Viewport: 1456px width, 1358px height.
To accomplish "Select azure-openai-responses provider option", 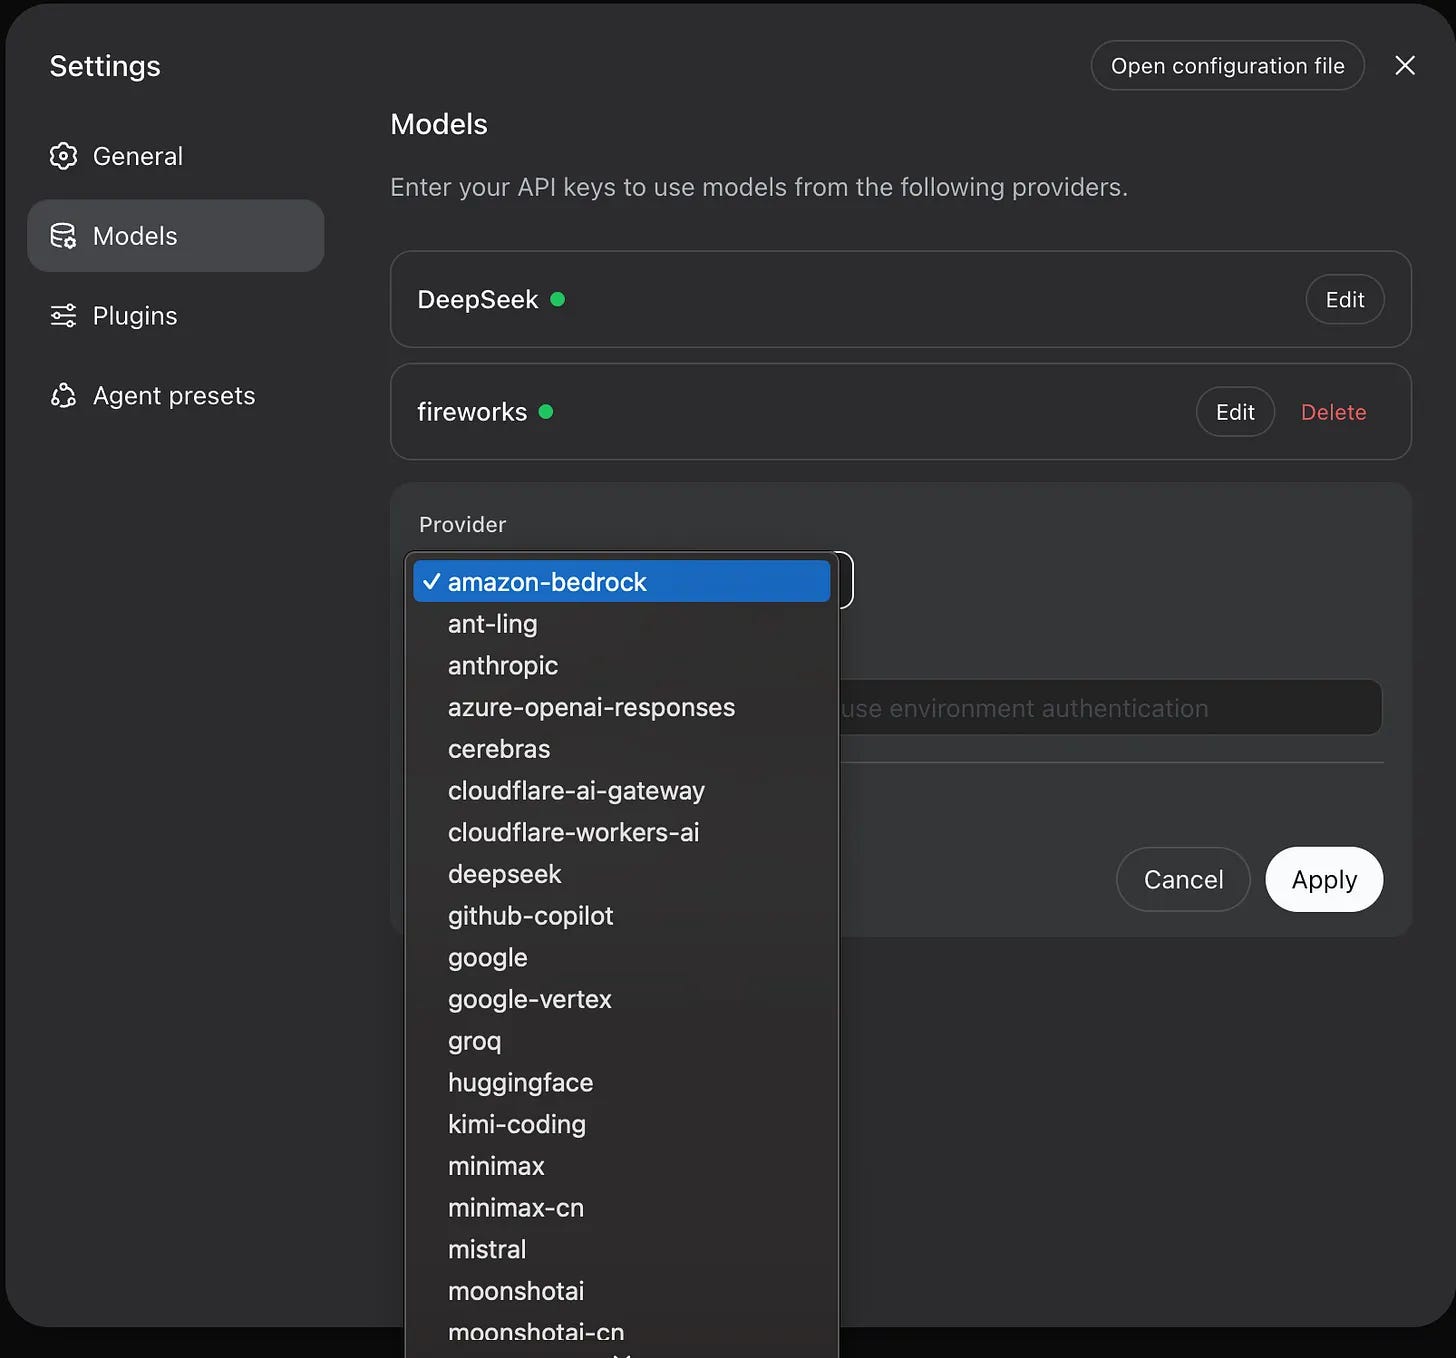I will 622,707.
